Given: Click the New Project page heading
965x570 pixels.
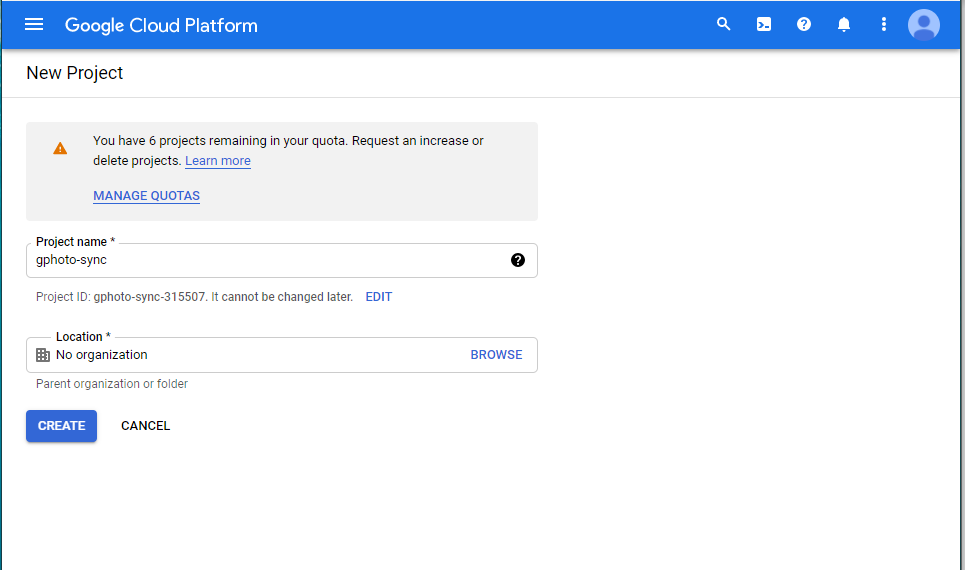Looking at the screenshot, I should (x=75, y=73).
